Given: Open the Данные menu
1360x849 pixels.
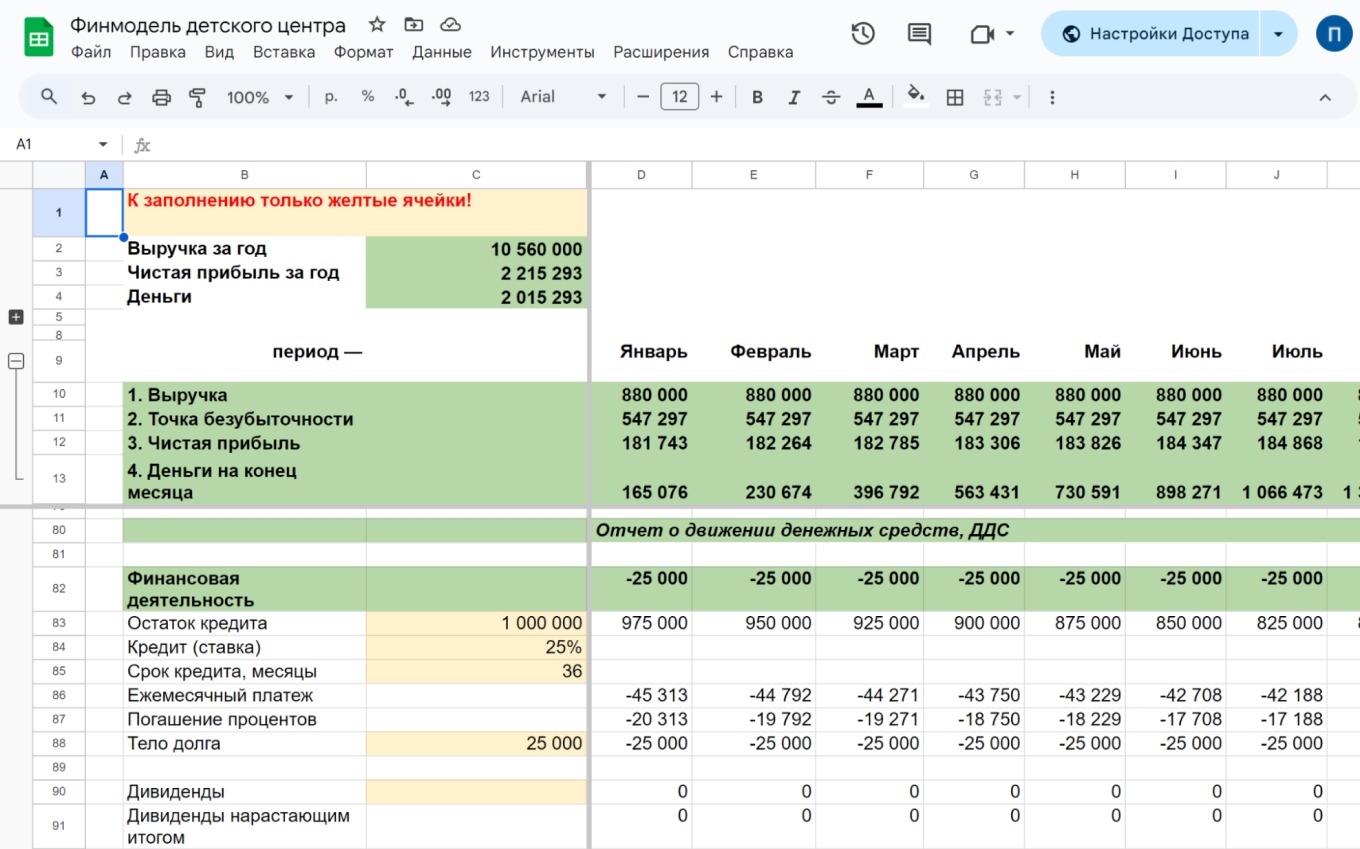Looking at the screenshot, I should tap(441, 52).
